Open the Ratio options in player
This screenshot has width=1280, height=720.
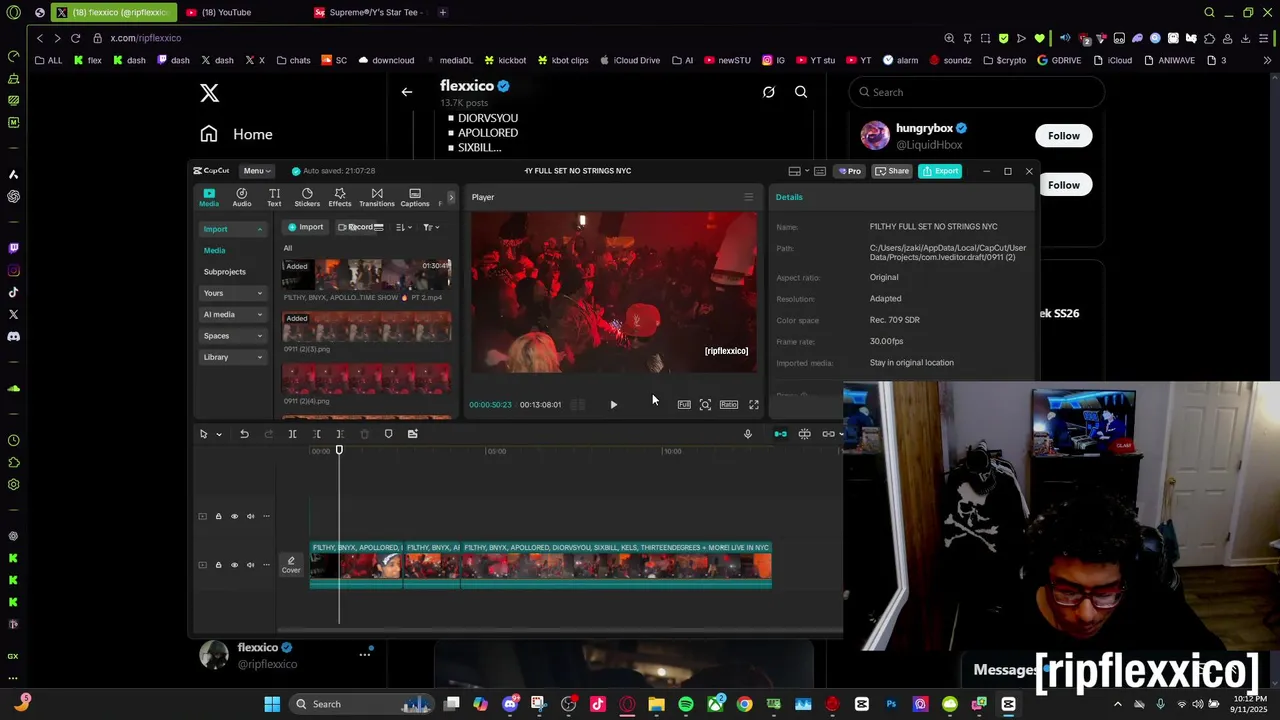(x=729, y=405)
